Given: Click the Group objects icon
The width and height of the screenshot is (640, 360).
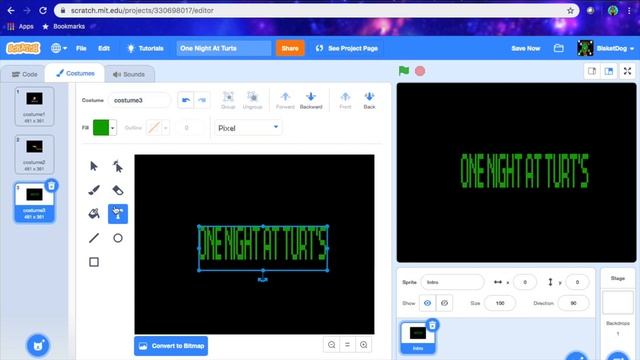Looking at the screenshot, I should (x=228, y=100).
